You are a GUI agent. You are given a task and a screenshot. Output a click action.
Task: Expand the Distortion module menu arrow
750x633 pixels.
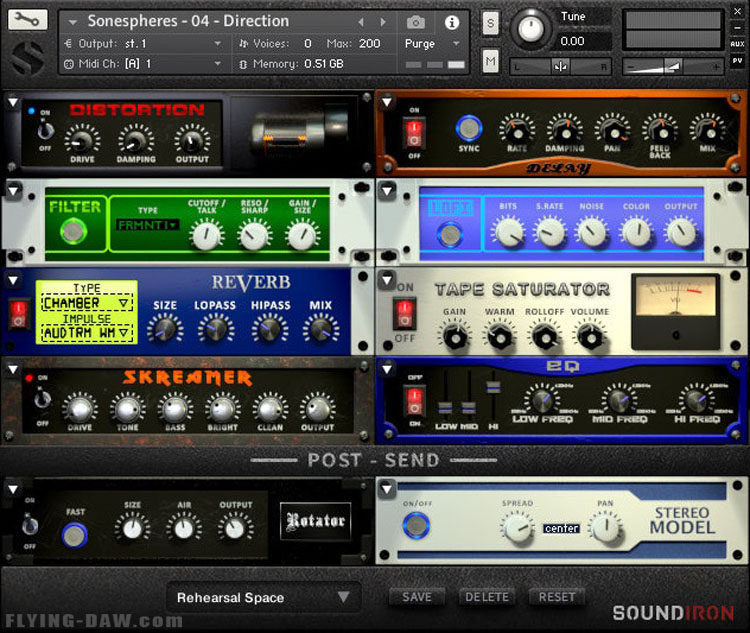[13, 102]
